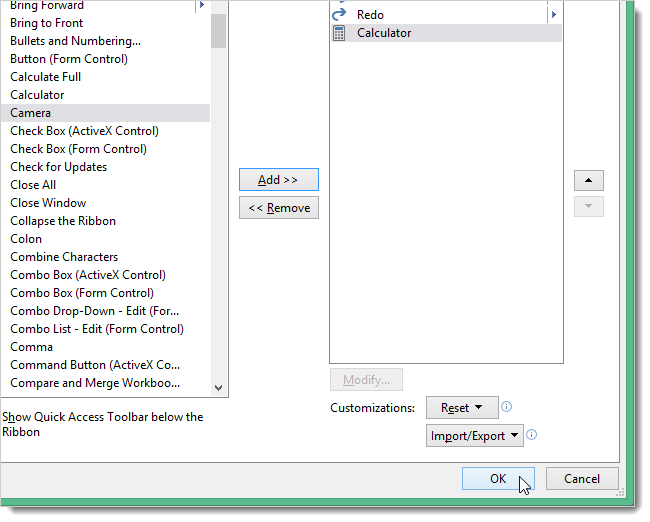Click the Bring Forward submenu arrow
650x522 pixels.
tap(202, 5)
